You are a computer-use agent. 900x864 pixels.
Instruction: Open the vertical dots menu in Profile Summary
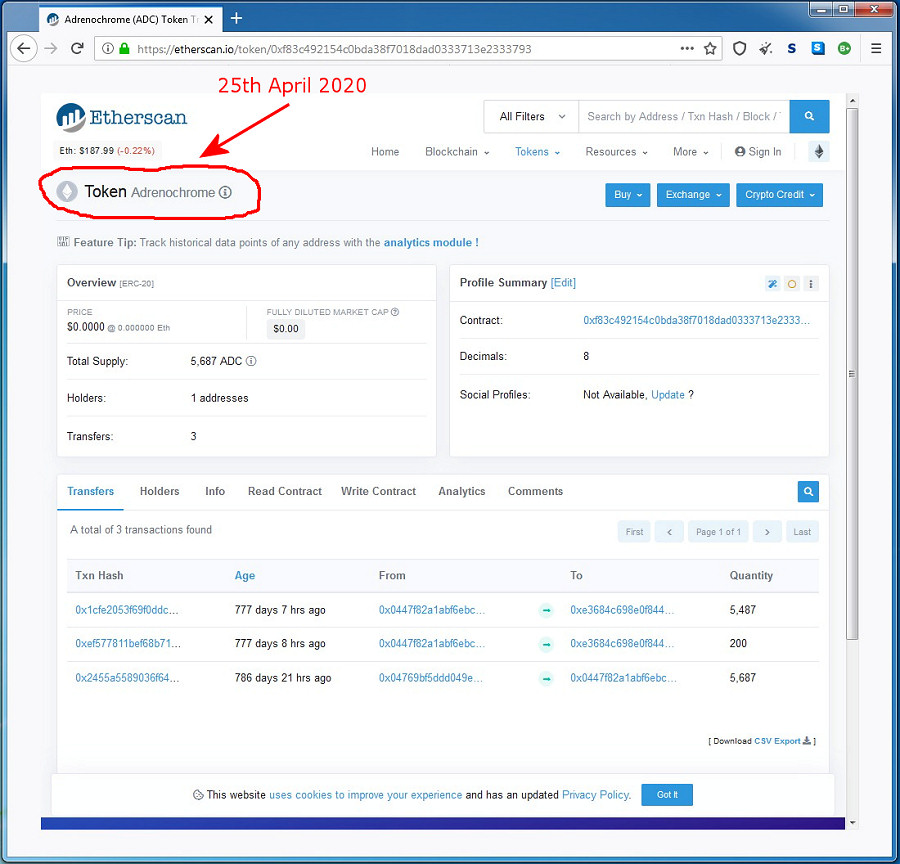(811, 284)
